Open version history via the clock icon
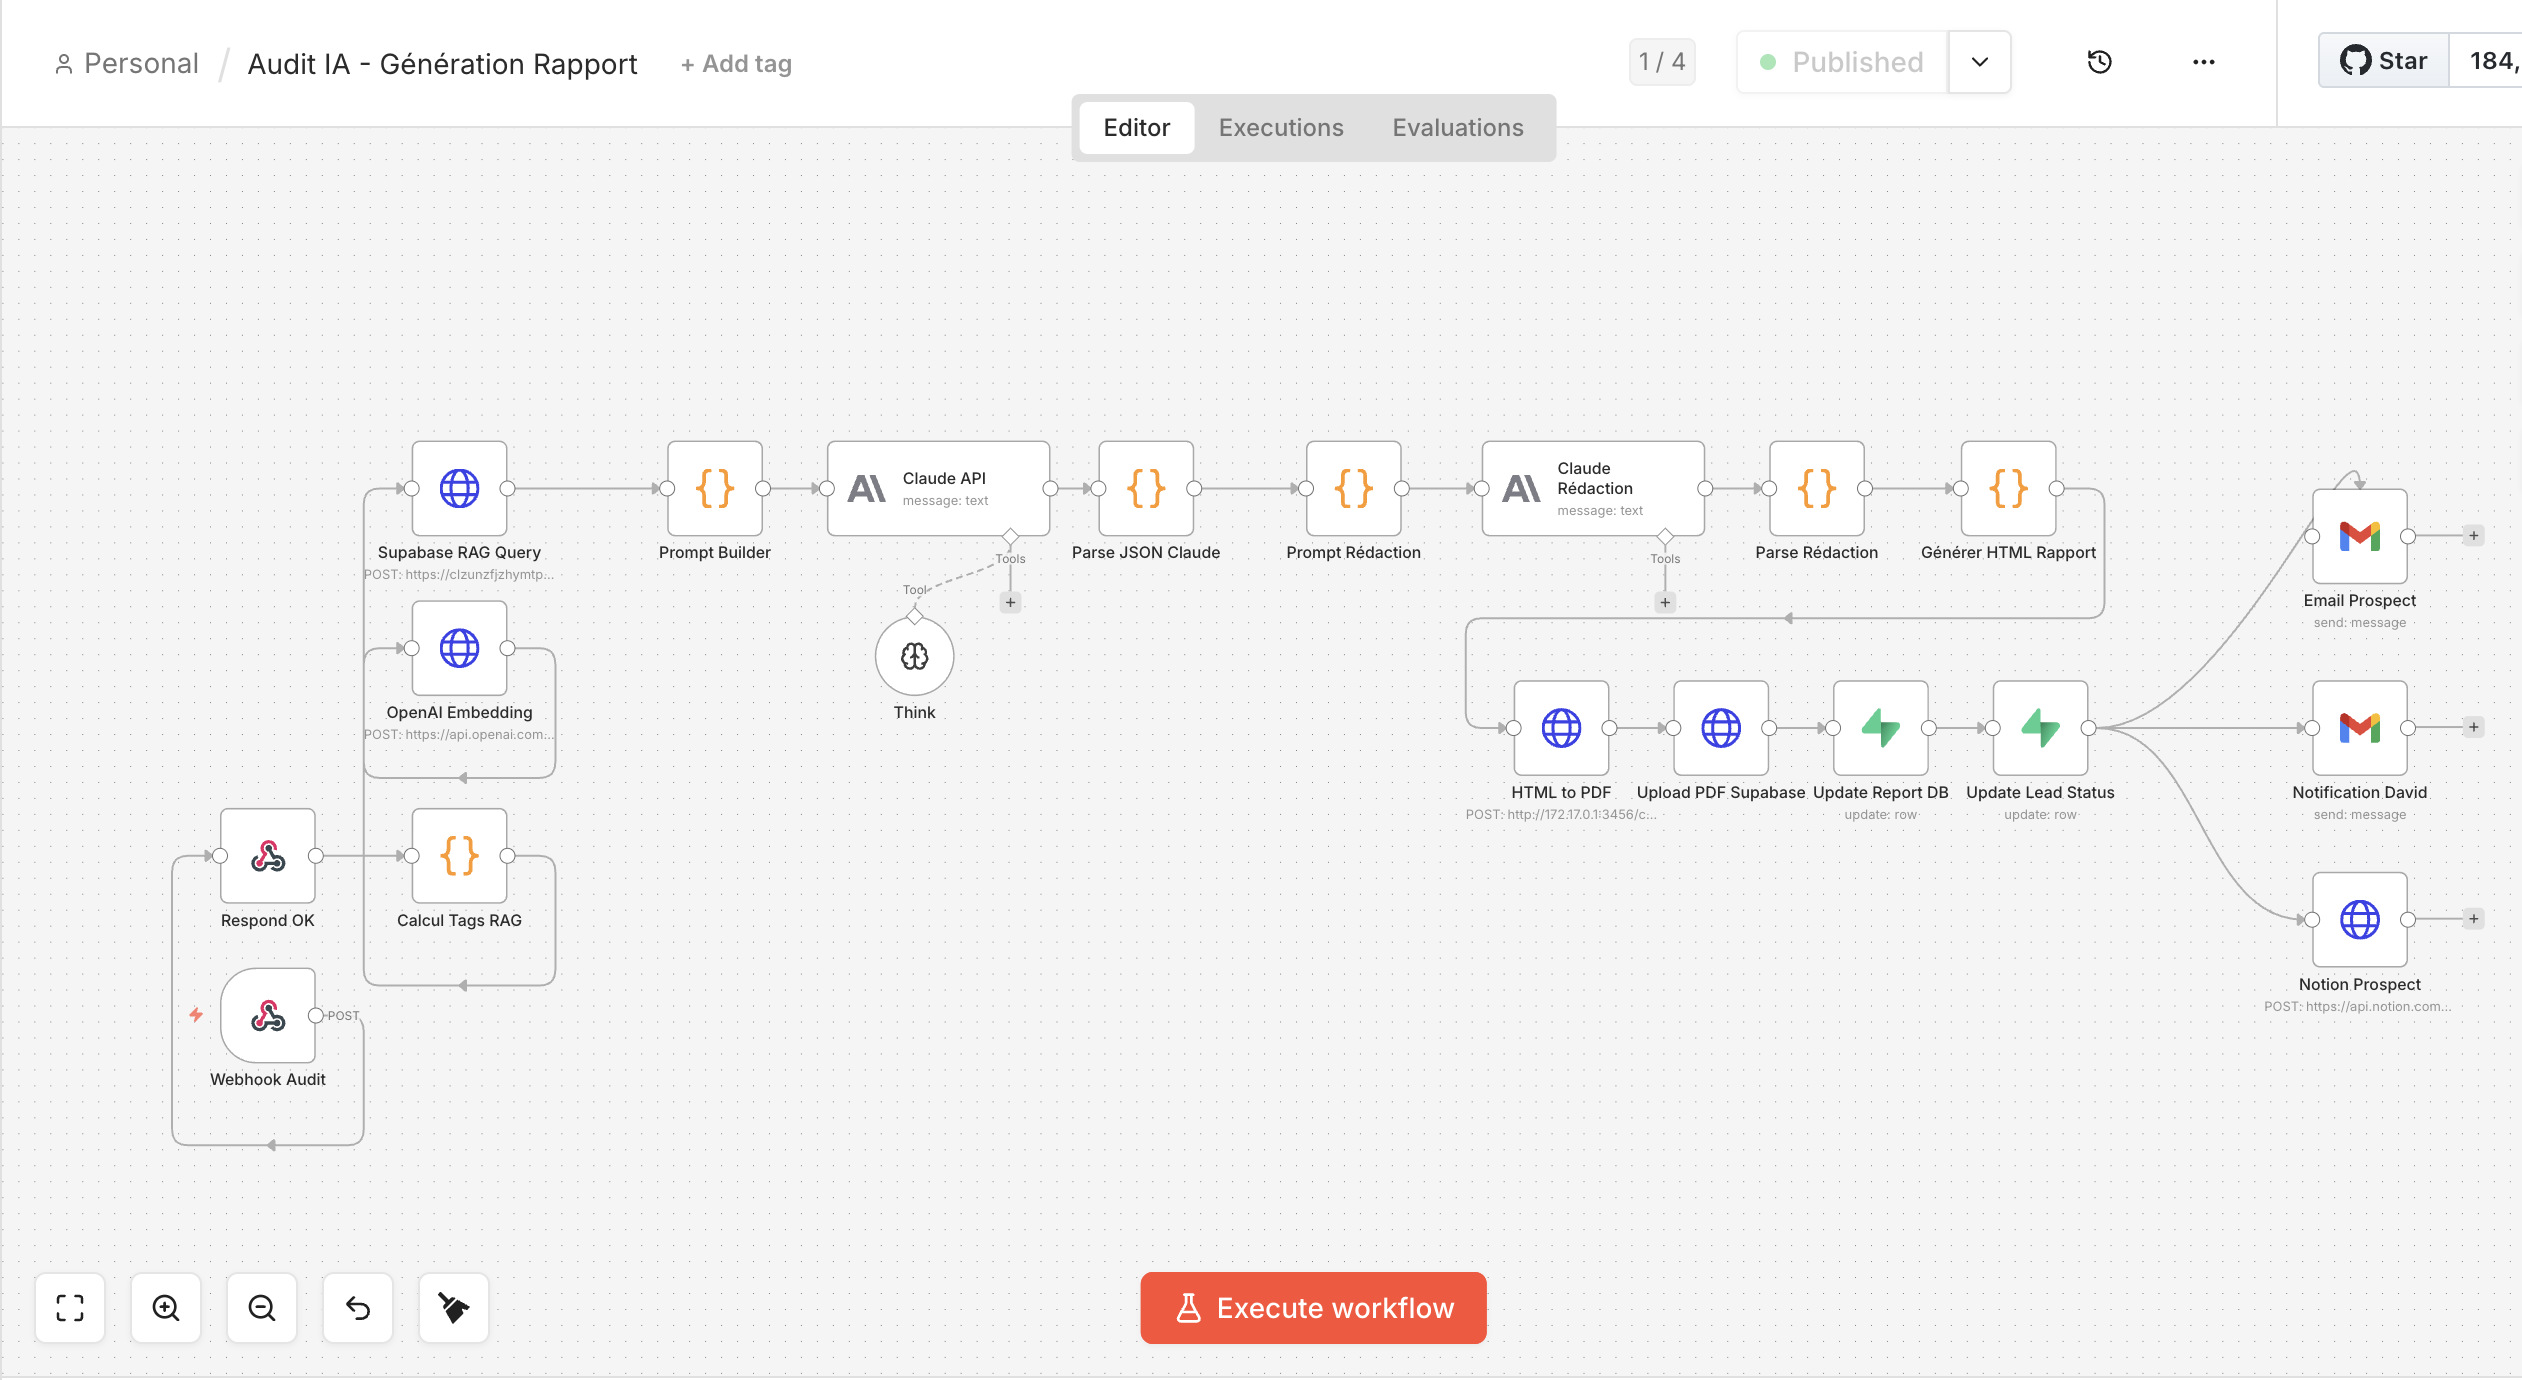2522x1380 pixels. tap(2099, 62)
